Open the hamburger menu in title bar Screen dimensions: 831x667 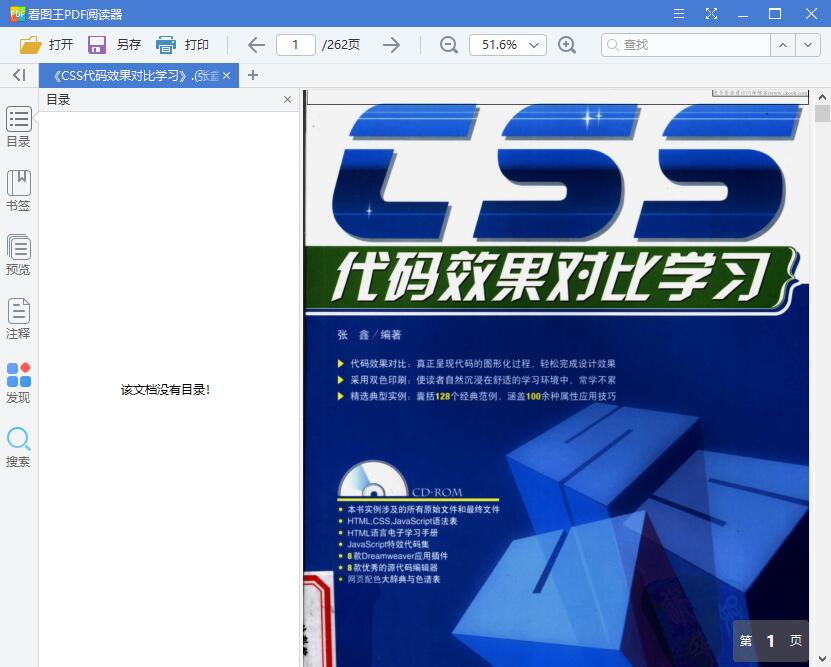(x=679, y=14)
